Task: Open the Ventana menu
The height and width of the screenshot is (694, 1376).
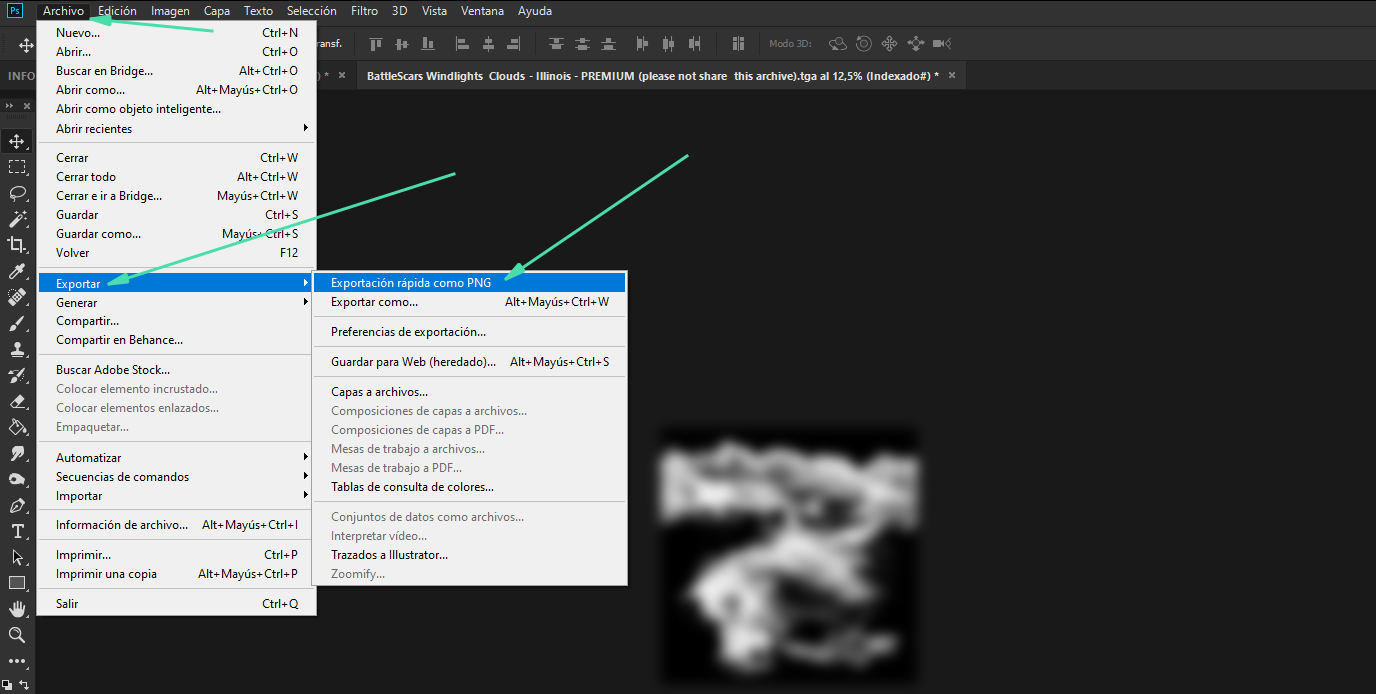Action: 483,11
